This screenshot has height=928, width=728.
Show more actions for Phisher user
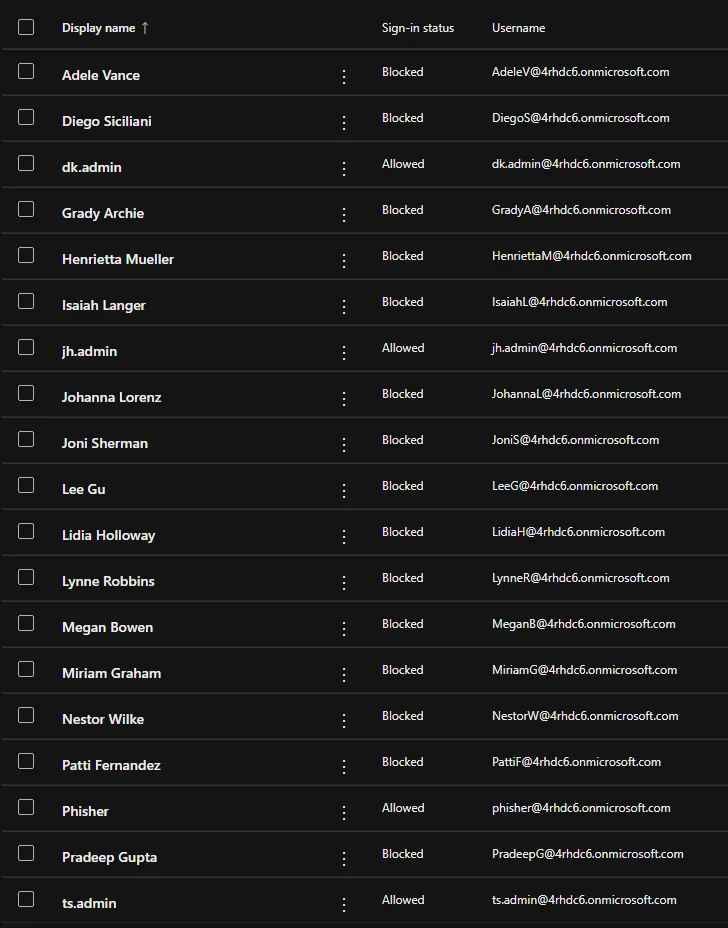click(344, 812)
